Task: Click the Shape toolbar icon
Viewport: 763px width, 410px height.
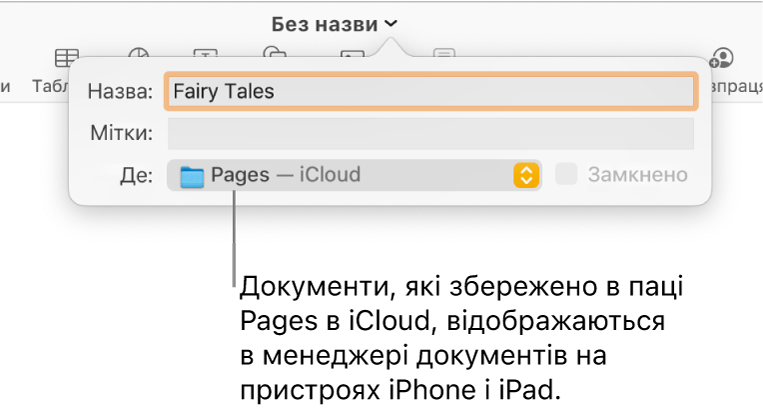Action: 274,56
